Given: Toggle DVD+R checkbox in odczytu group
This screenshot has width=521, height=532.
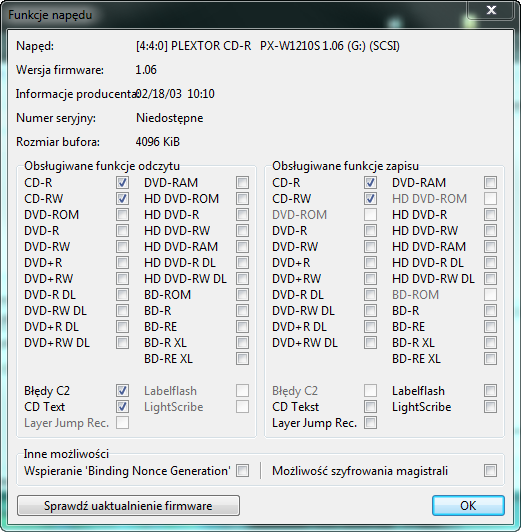Looking at the screenshot, I should [122, 263].
